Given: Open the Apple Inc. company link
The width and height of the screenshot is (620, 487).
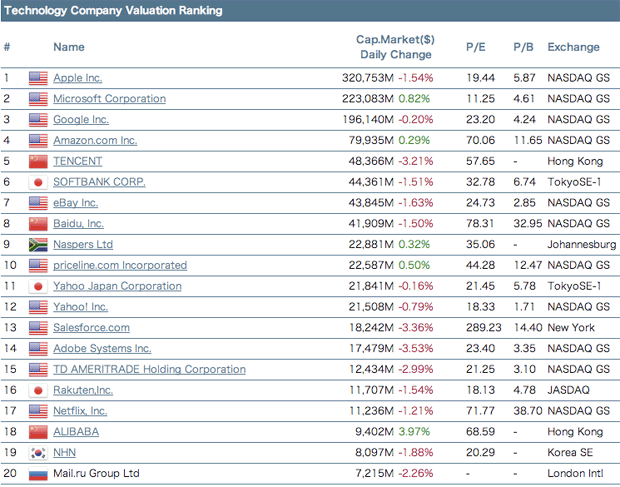Looking at the screenshot, I should [x=78, y=78].
